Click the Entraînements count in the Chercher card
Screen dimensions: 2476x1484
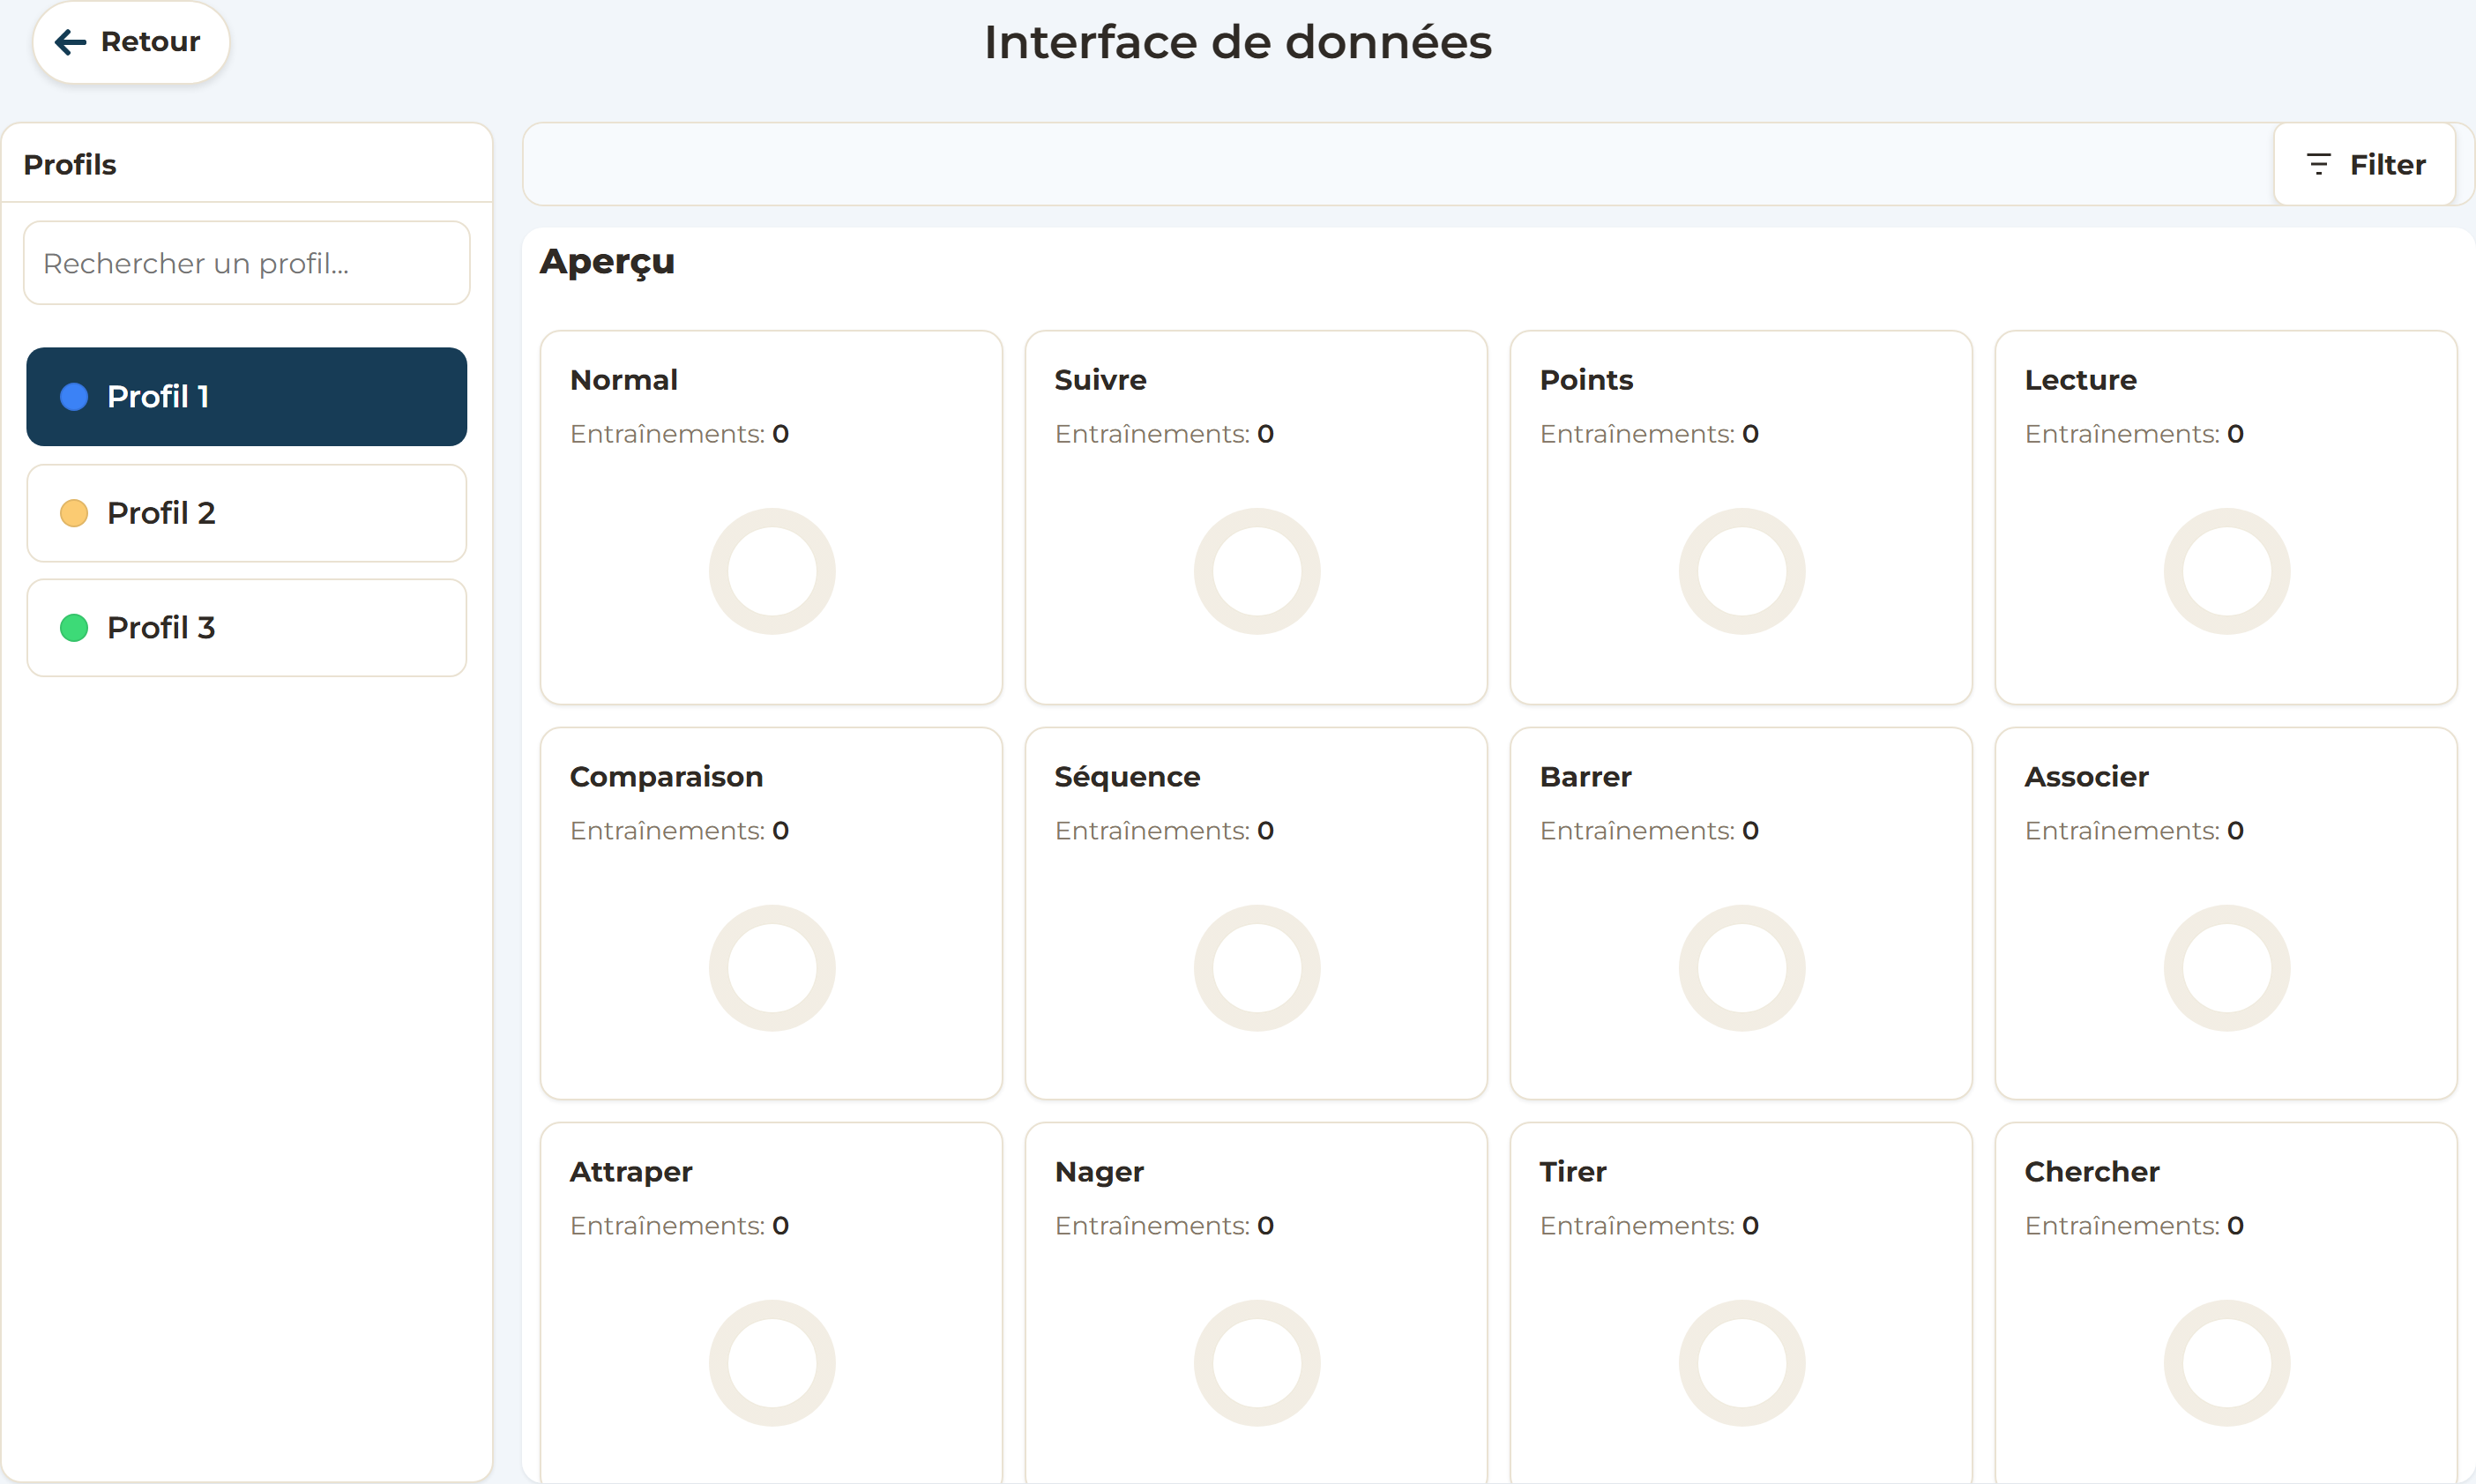(2135, 1226)
